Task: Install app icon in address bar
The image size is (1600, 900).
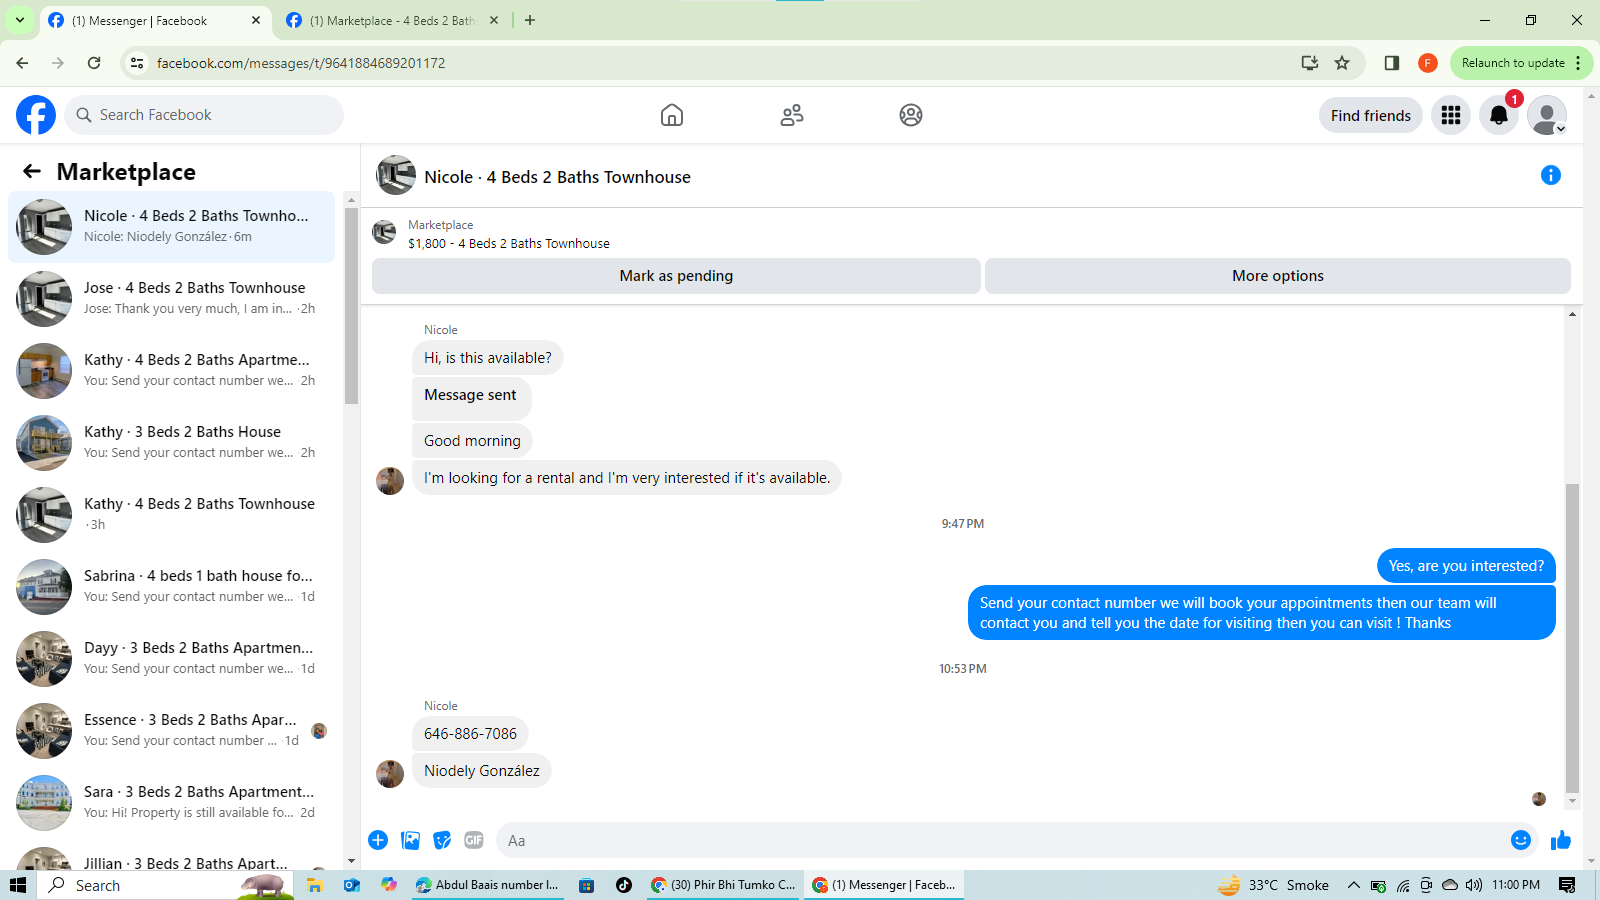Action: (1309, 63)
